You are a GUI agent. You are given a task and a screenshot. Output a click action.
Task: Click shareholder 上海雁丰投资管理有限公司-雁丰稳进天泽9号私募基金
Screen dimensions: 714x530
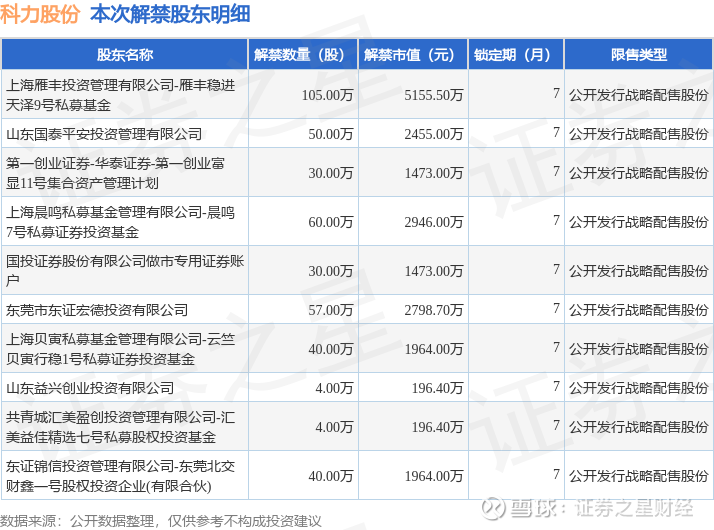(x=120, y=95)
